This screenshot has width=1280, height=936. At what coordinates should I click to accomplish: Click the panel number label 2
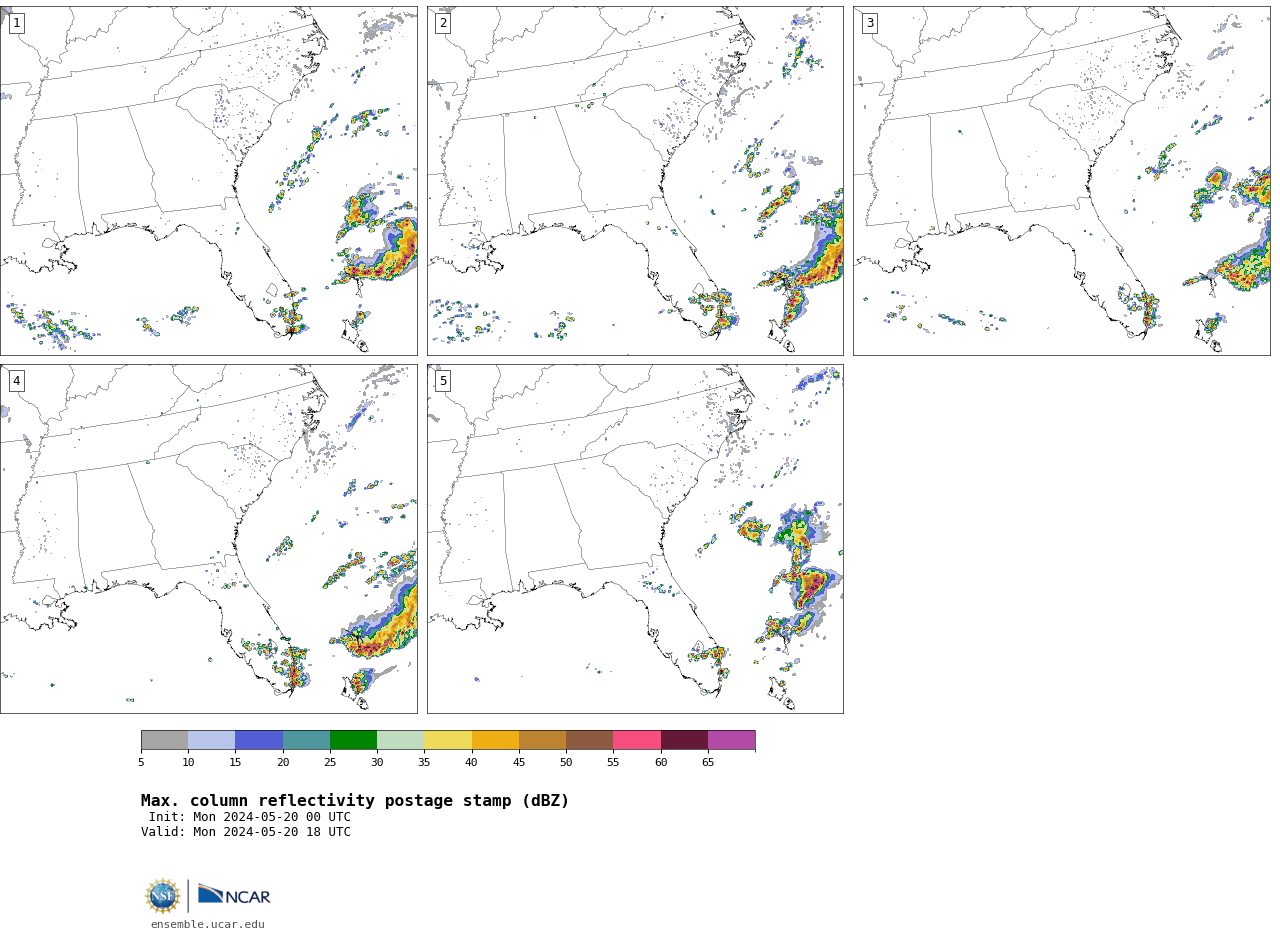click(443, 23)
